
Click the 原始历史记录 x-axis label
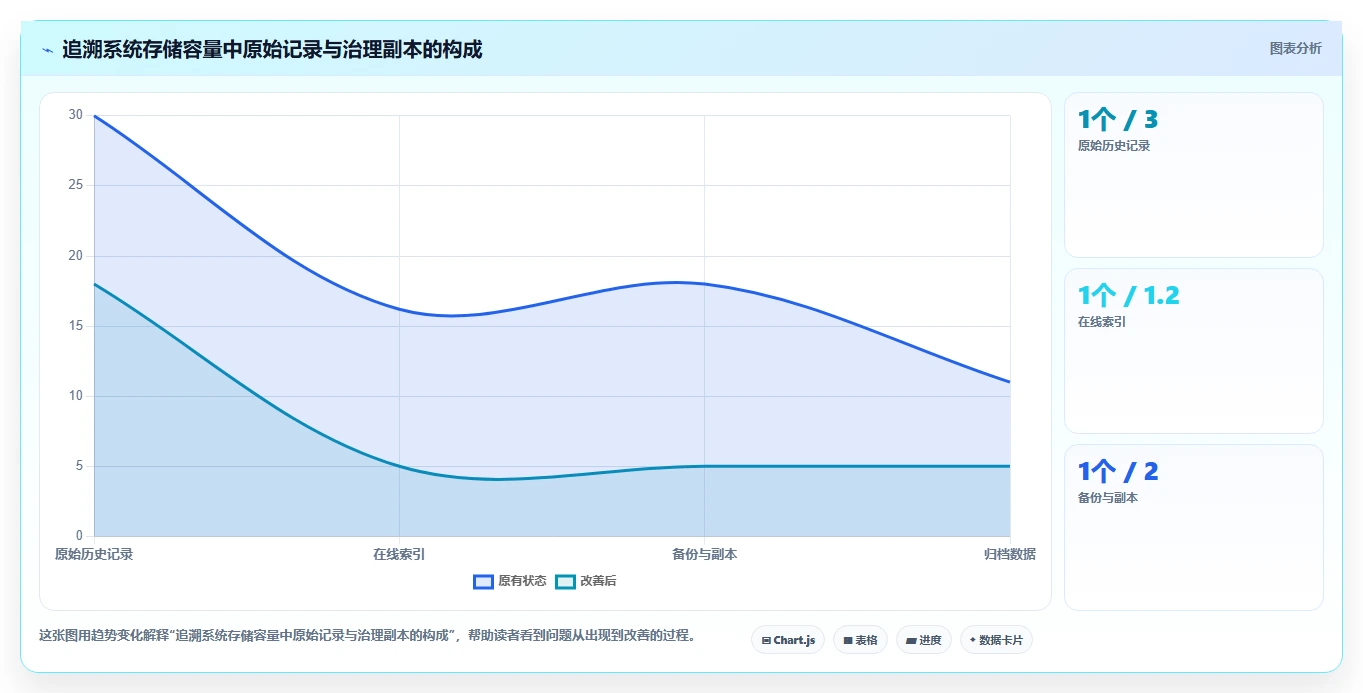pos(94,554)
